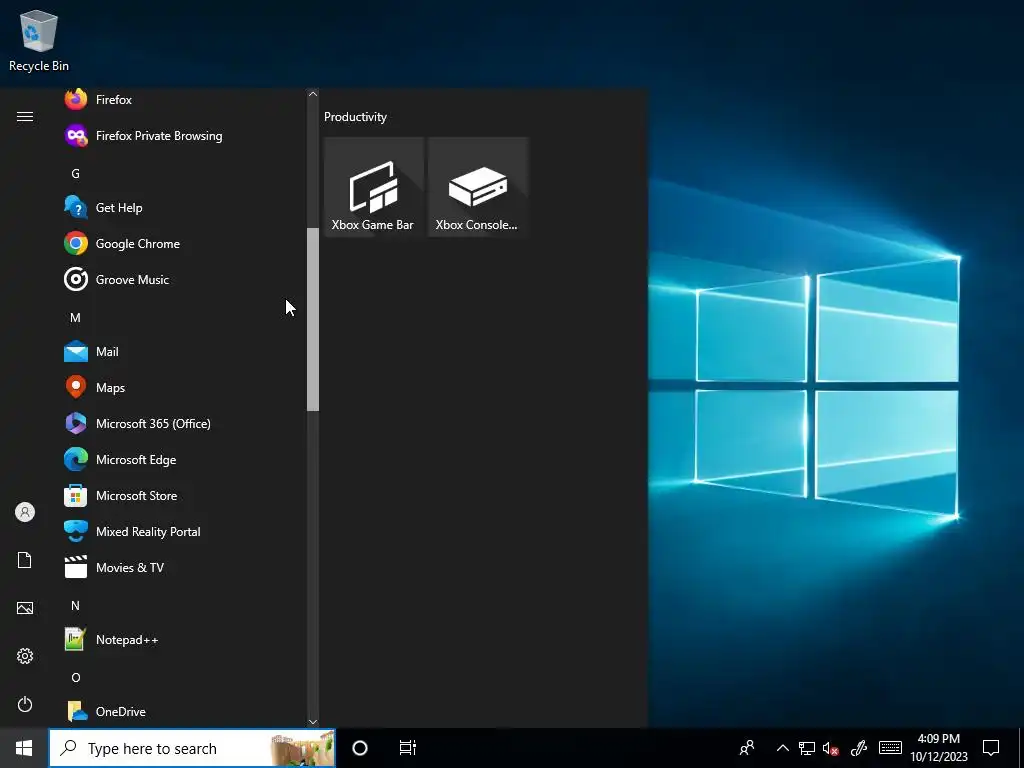This screenshot has width=1024, height=768.
Task: Open the Xbox Game Bar tile
Action: coord(374,187)
